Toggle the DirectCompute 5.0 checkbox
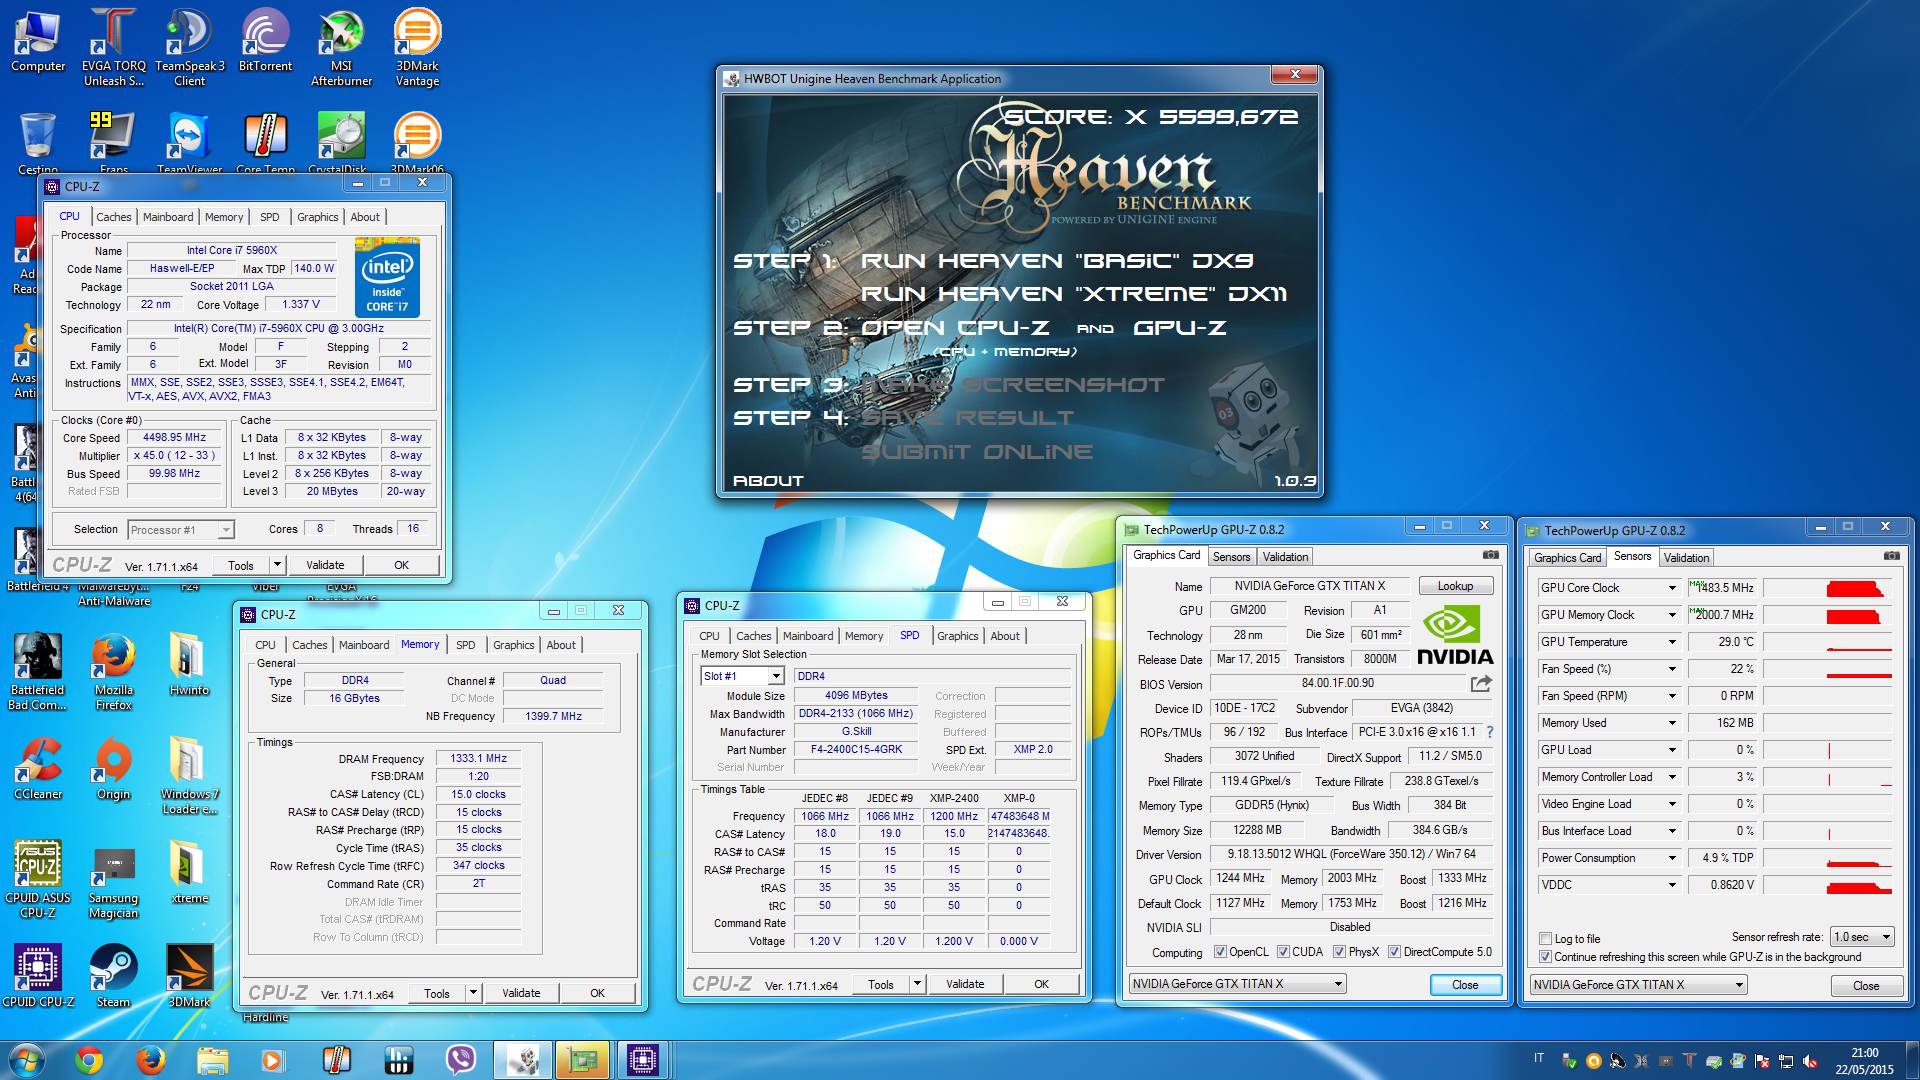The width and height of the screenshot is (1920, 1080). click(x=1394, y=952)
